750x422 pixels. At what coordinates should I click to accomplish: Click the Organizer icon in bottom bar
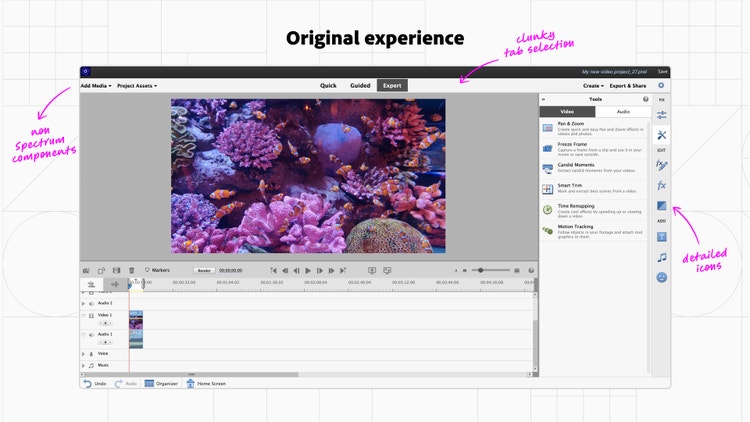(149, 383)
